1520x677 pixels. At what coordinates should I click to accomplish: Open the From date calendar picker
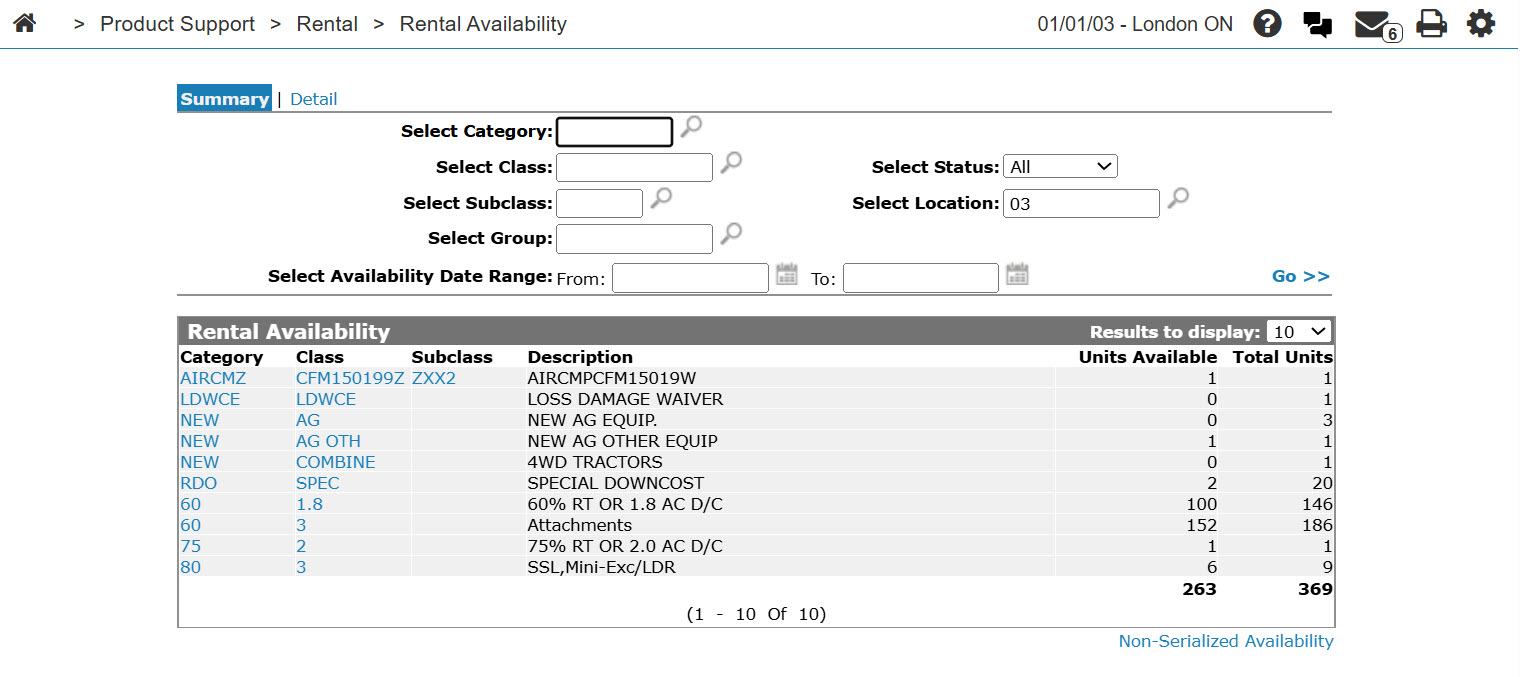787,274
